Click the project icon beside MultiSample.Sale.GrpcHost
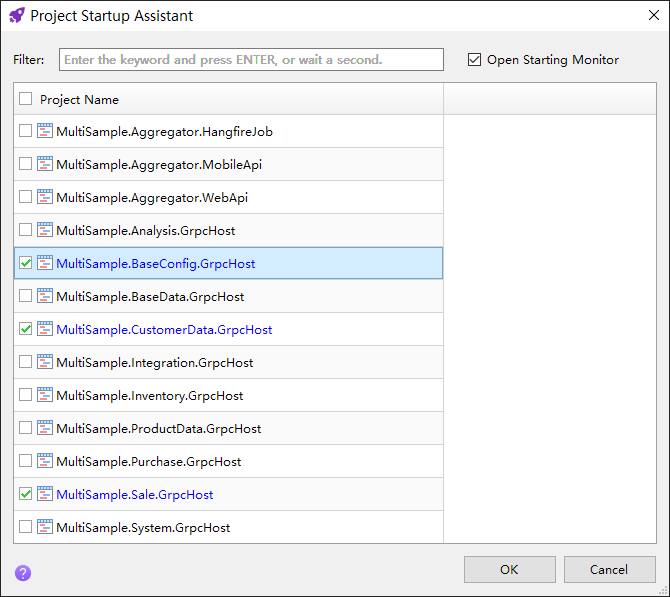 pos(45,494)
